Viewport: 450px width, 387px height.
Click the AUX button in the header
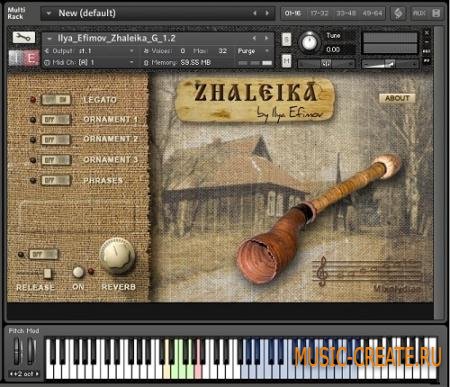pyautogui.click(x=419, y=13)
